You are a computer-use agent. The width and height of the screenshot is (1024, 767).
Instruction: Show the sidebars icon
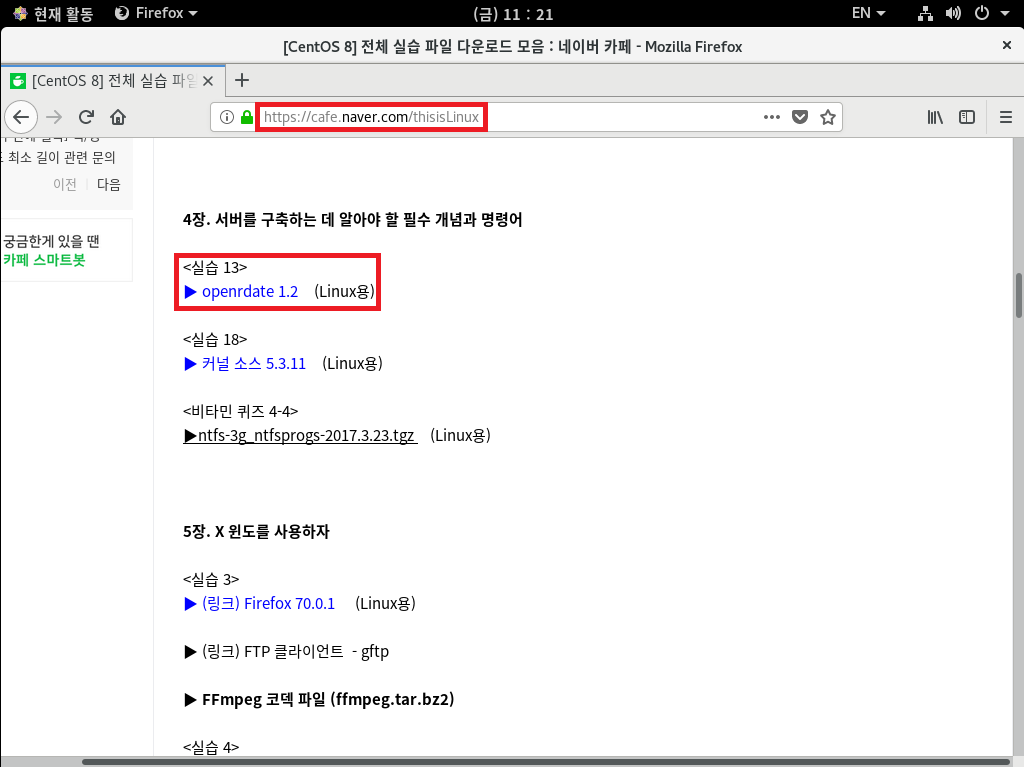[967, 117]
